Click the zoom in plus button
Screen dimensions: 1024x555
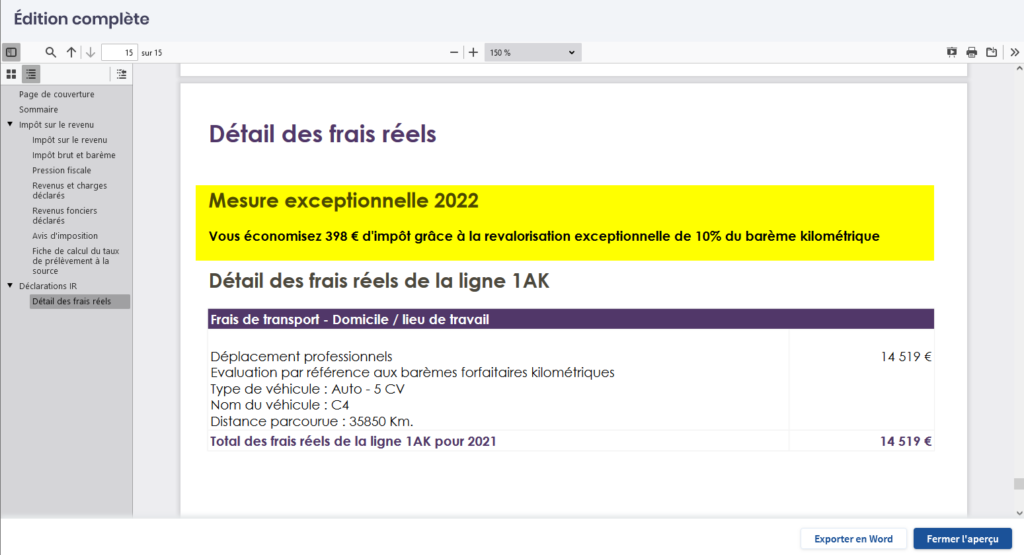(473, 52)
